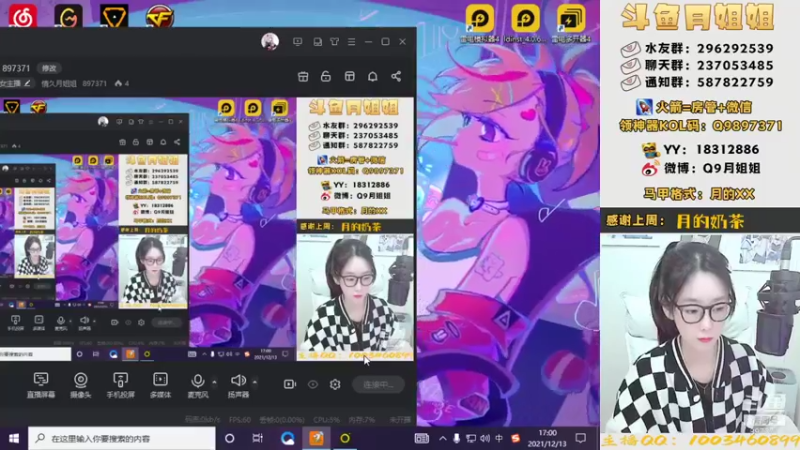Expand microphone options arrow beside 麦克风

[x=214, y=382]
